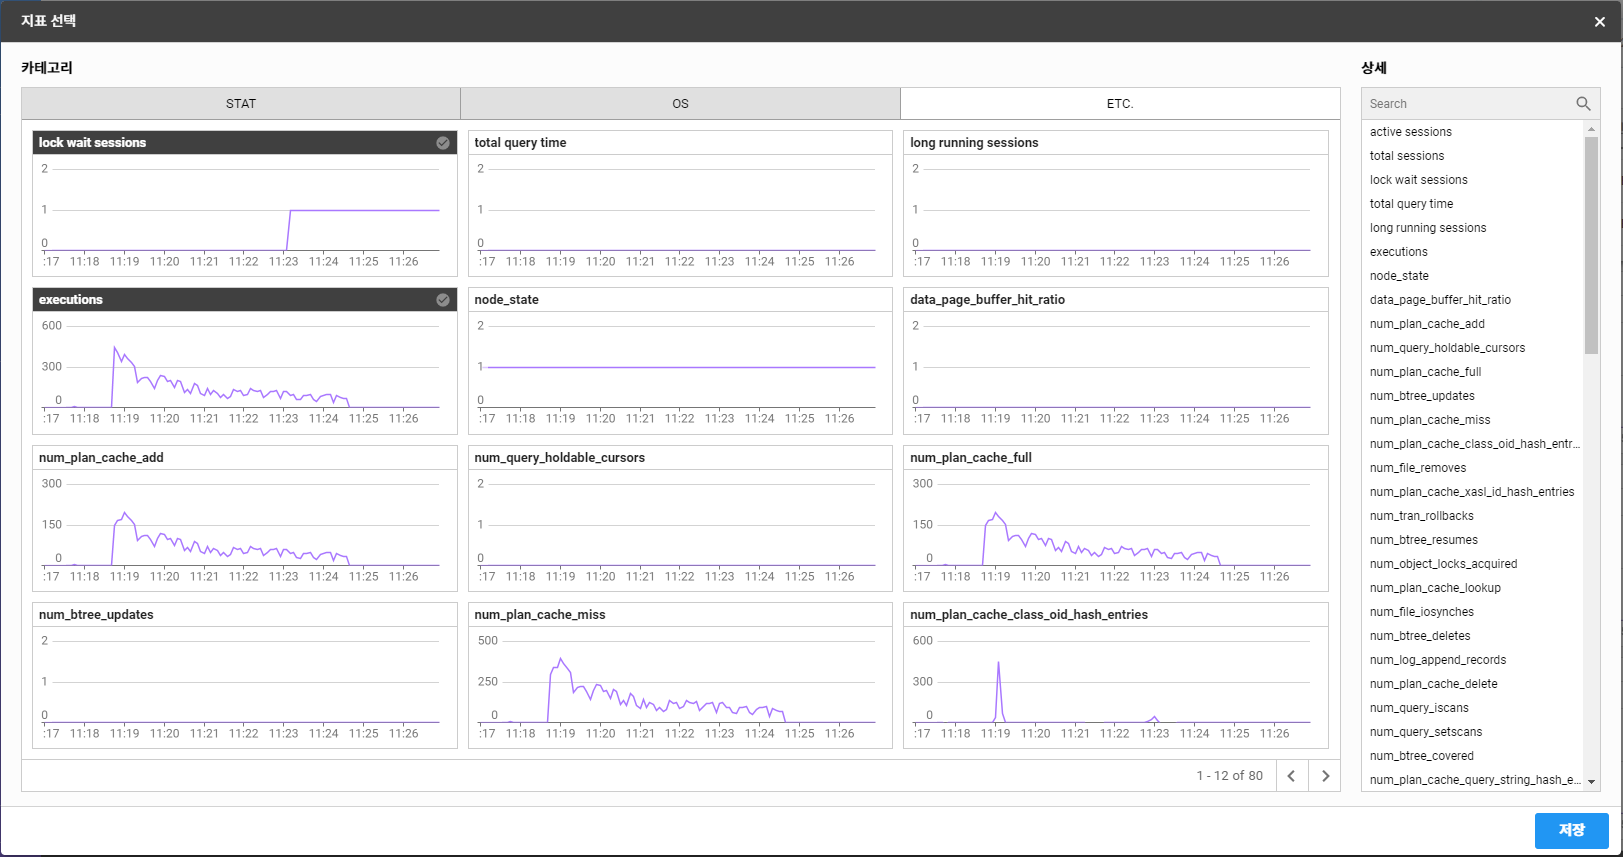The height and width of the screenshot is (857, 1623).
Task: Open the OS category tab
Action: (x=680, y=104)
